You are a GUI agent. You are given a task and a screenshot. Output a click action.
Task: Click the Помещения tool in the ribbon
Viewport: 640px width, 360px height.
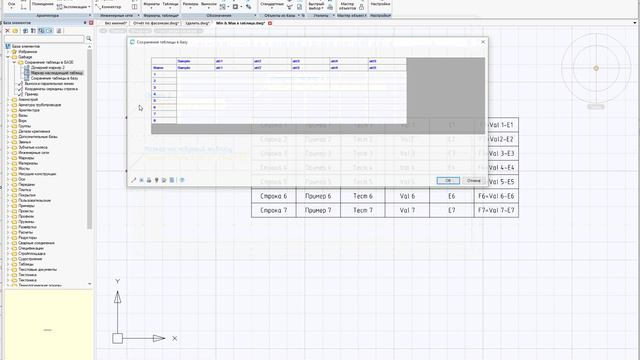tap(42, 4)
